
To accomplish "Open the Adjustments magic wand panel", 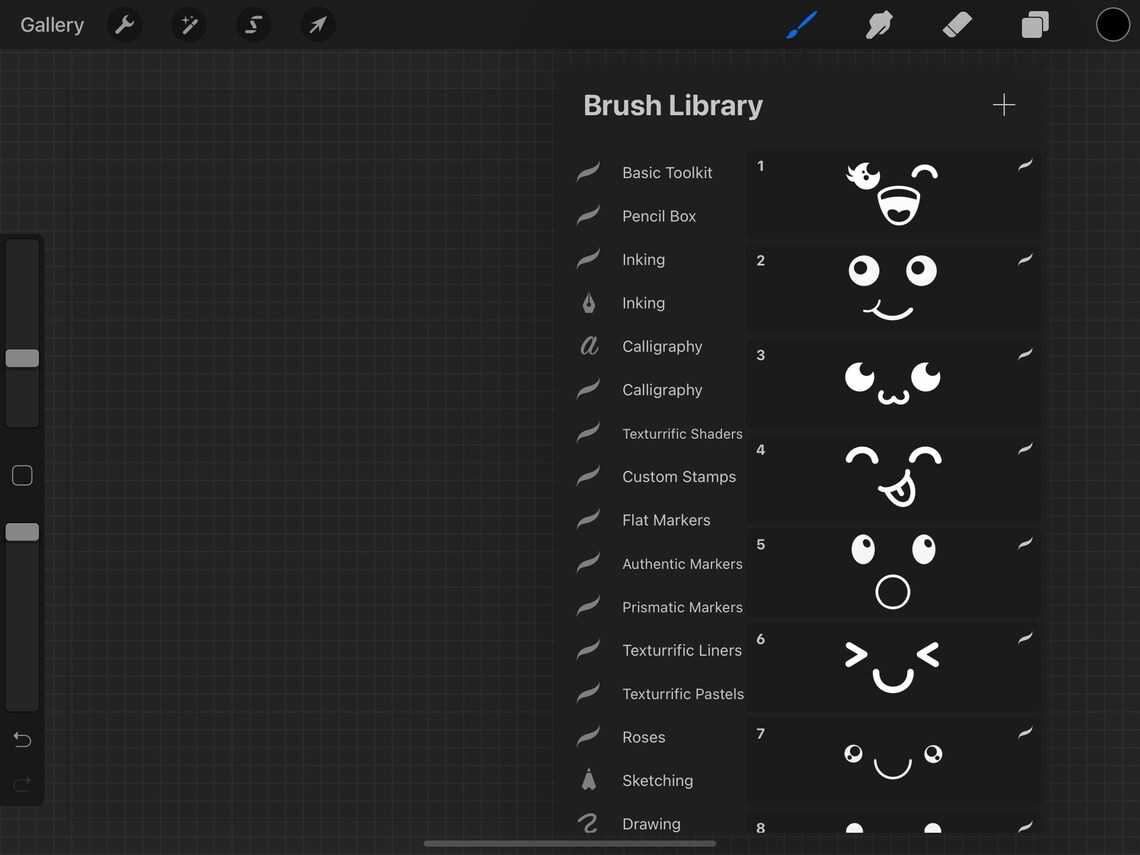I will tap(189, 24).
